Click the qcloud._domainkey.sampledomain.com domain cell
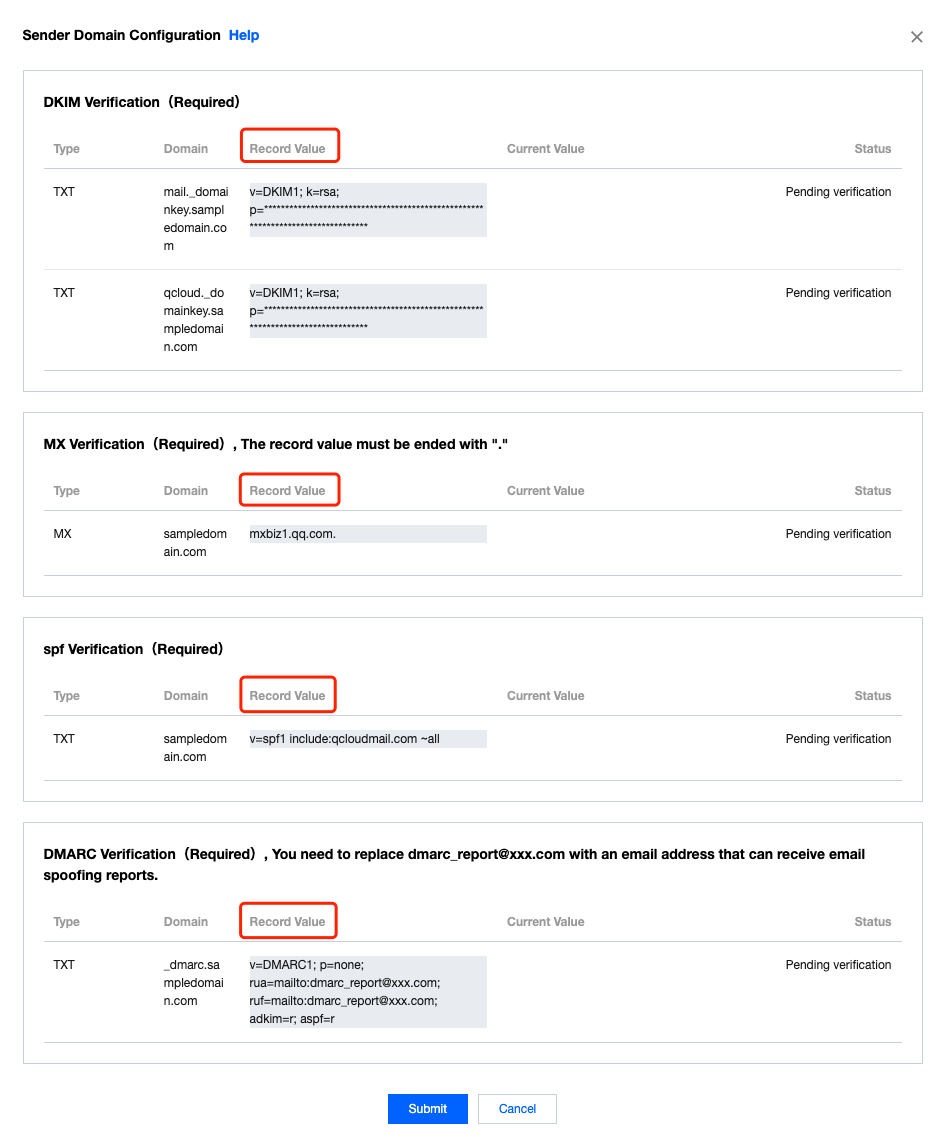This screenshot has width=946, height=1147. (x=196, y=320)
